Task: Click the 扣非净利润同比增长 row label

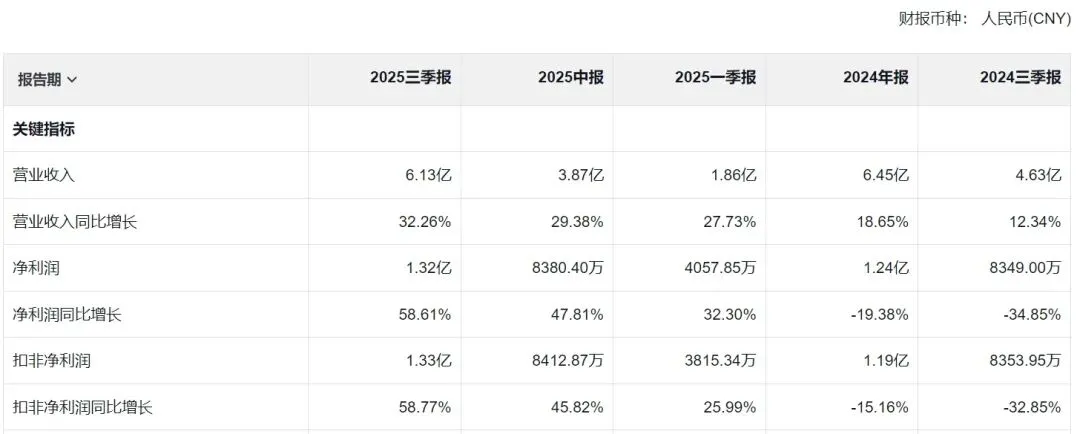Action: click(x=82, y=408)
